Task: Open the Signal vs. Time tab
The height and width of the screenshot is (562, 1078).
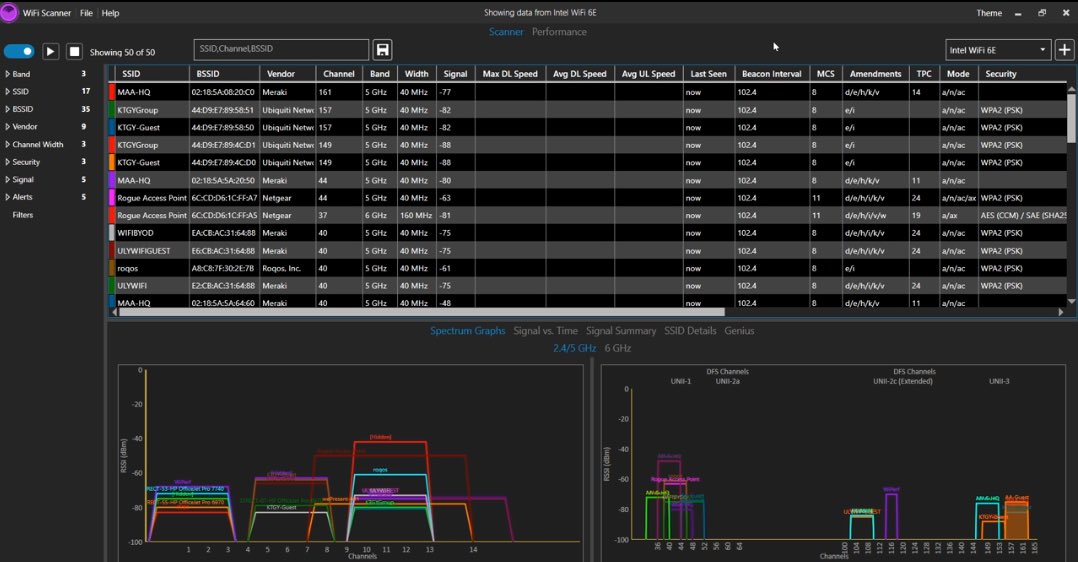Action: click(545, 331)
